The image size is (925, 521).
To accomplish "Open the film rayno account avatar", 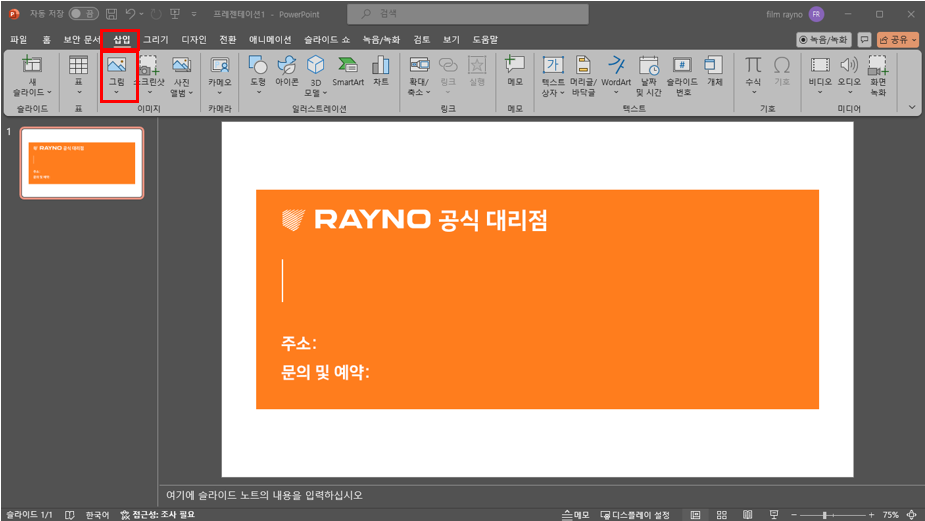I will click(x=816, y=14).
